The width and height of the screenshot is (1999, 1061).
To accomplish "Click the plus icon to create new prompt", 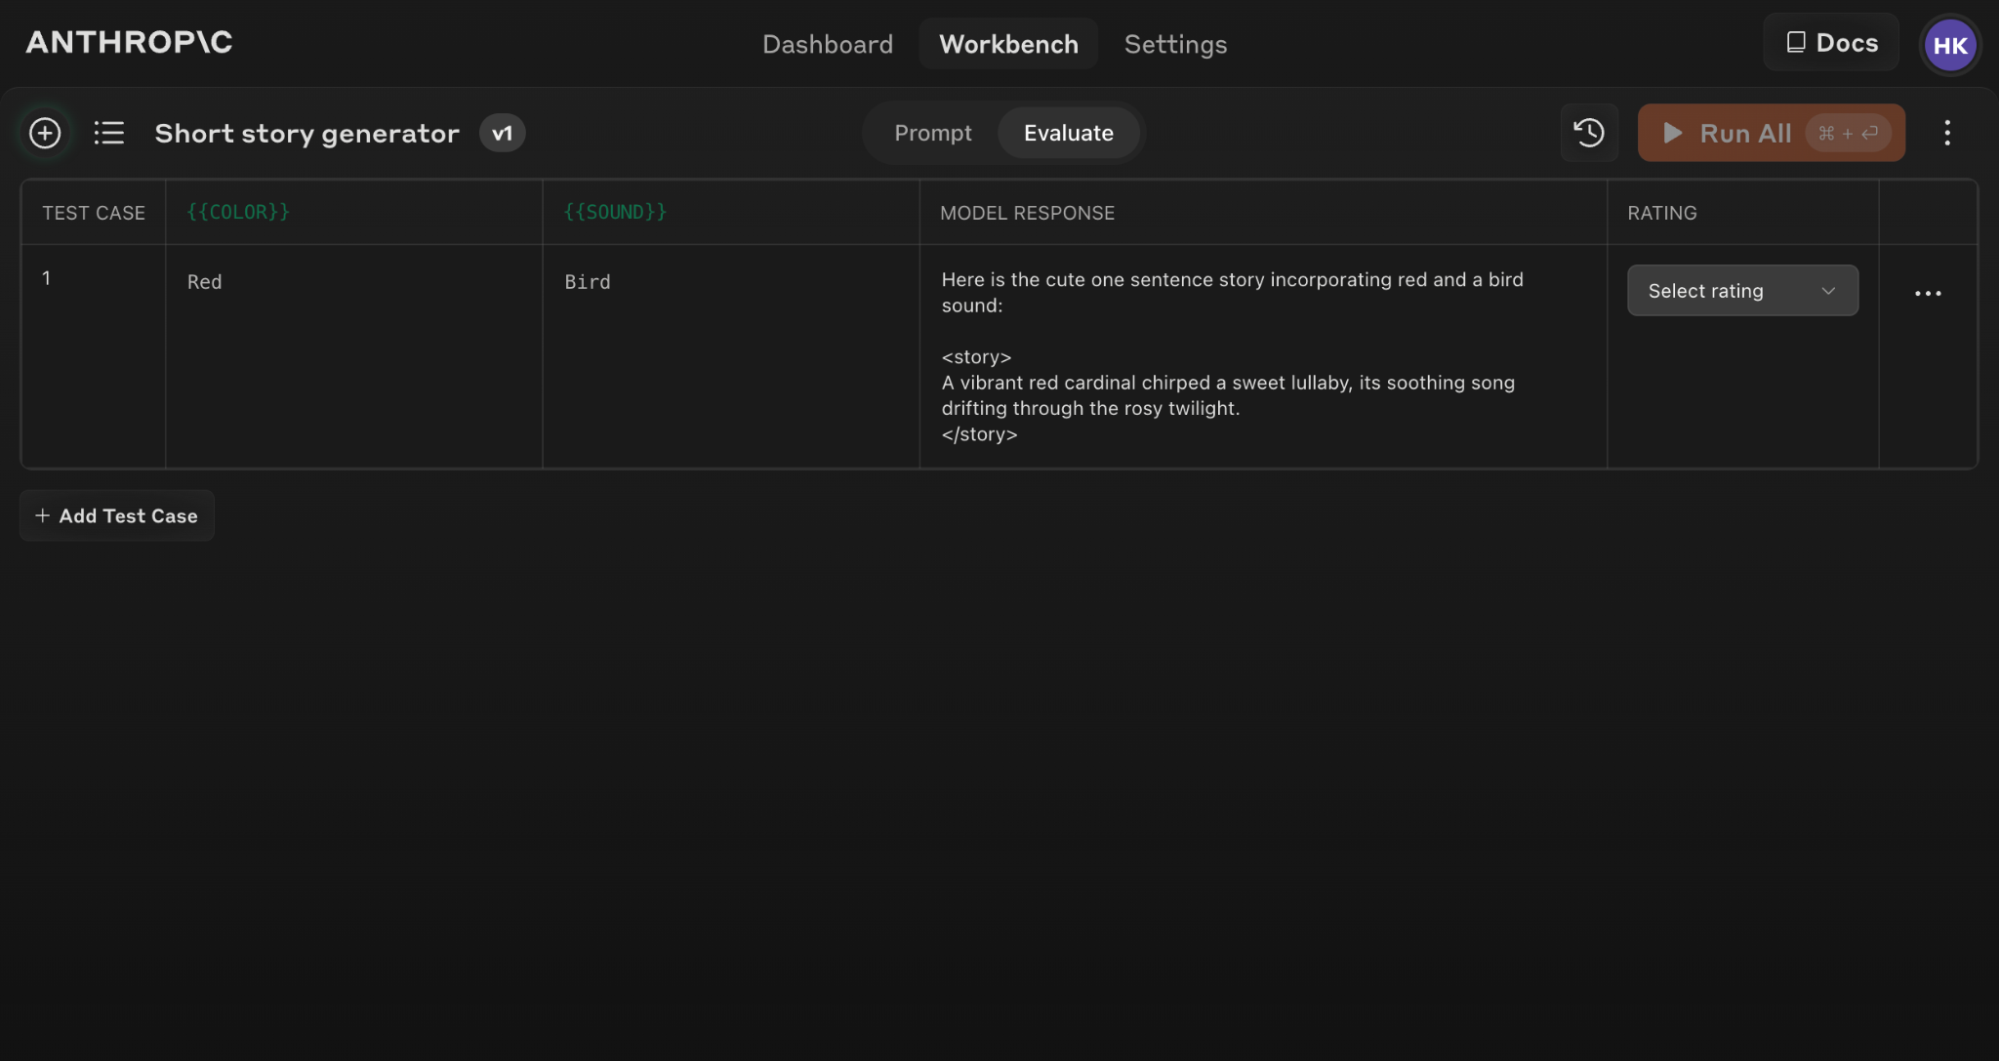I will pos(44,132).
